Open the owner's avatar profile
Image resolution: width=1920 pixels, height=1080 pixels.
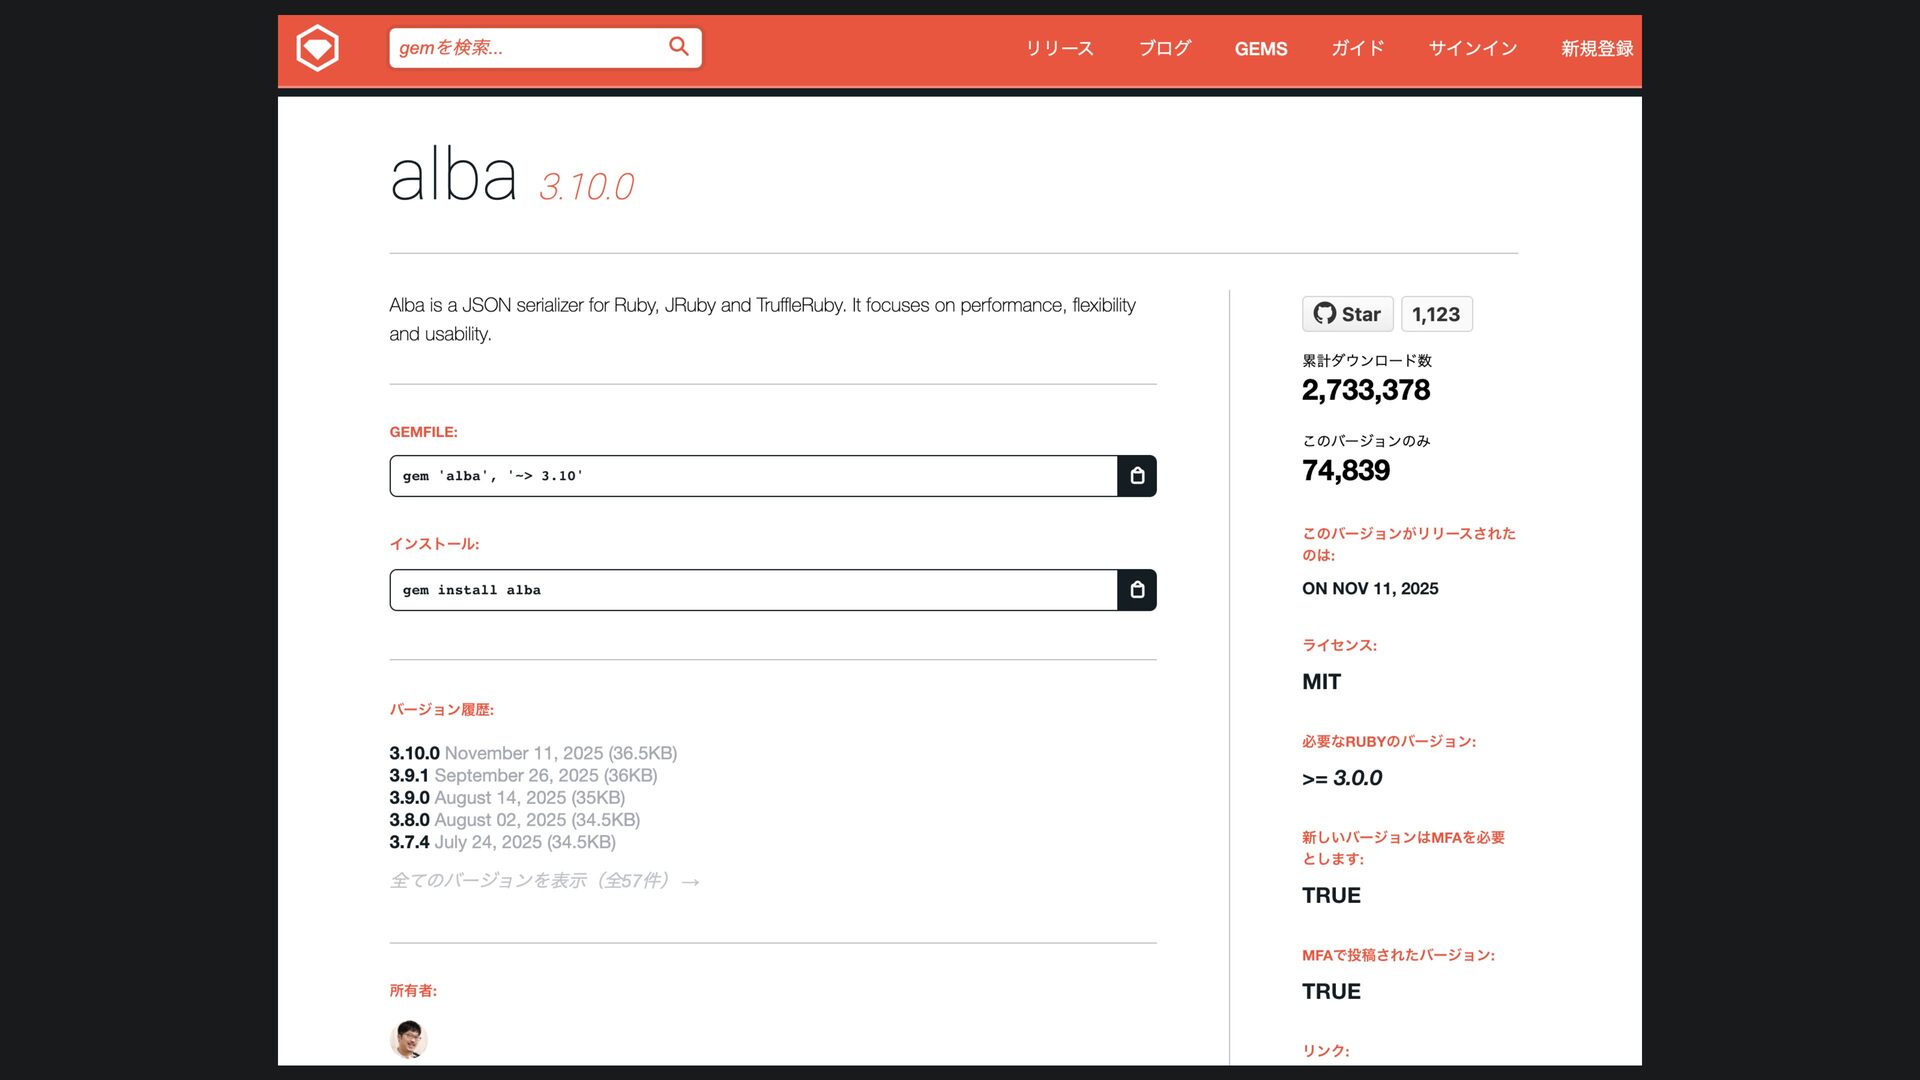(x=408, y=1039)
